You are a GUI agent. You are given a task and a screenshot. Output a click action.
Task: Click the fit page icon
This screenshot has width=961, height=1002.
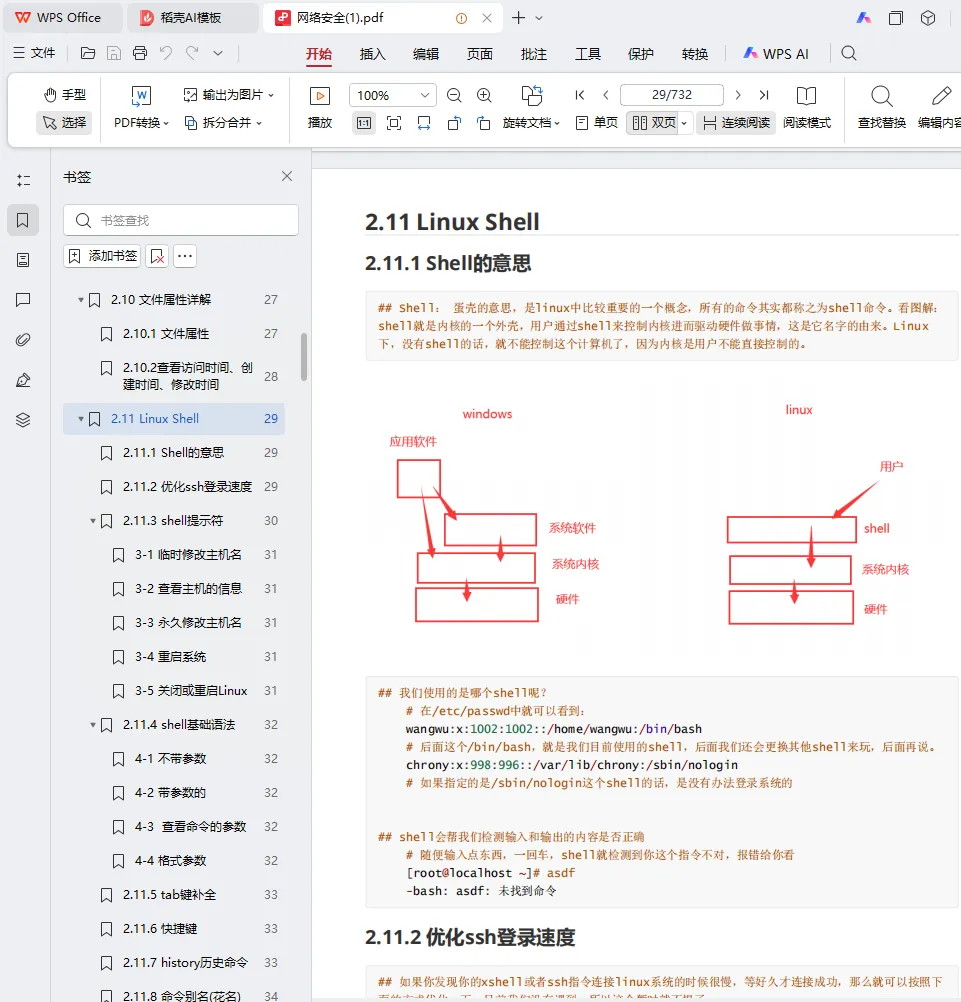(394, 123)
